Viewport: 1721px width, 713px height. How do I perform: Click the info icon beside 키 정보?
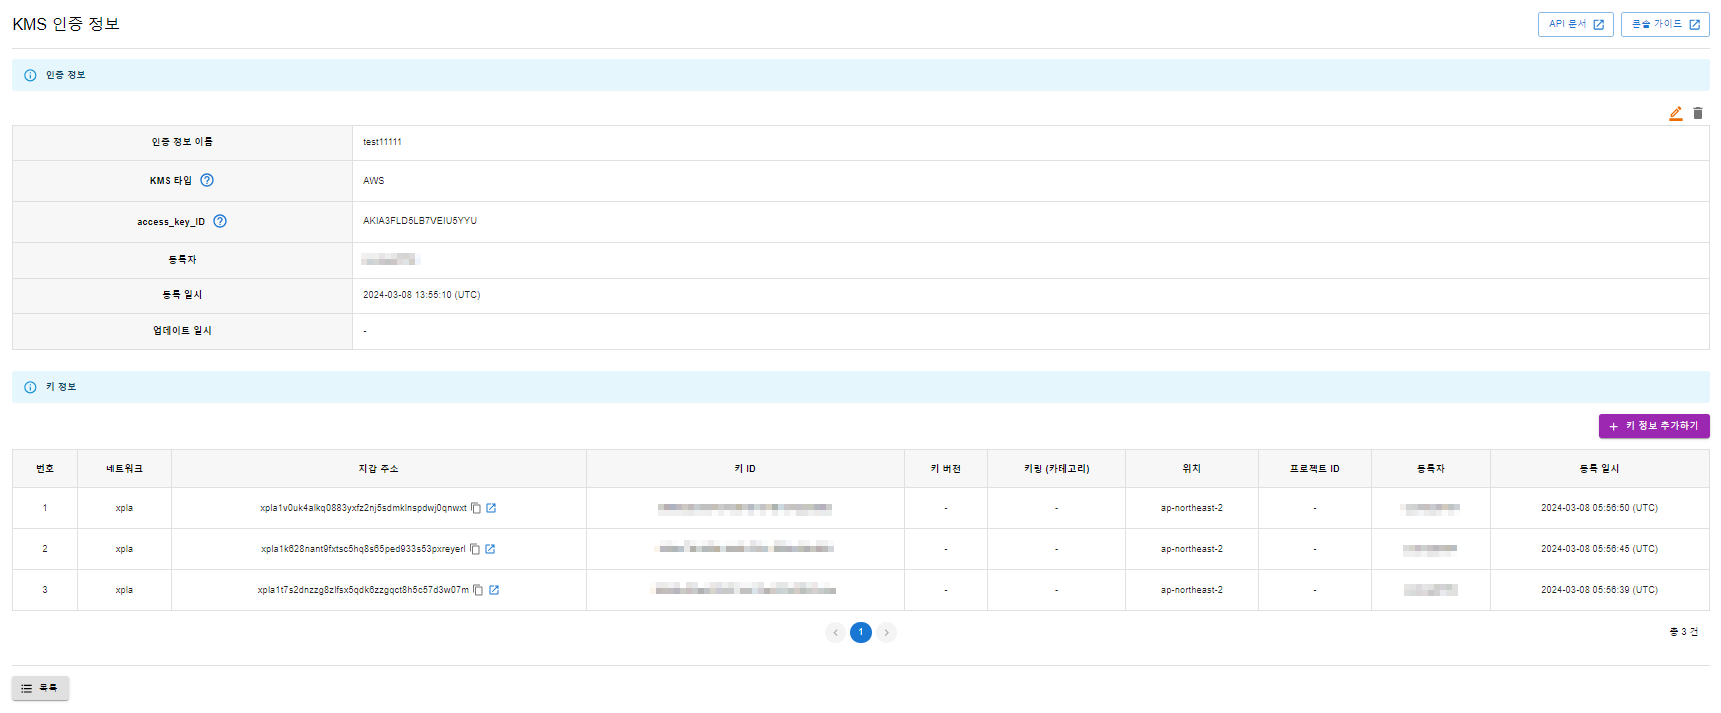tap(30, 387)
